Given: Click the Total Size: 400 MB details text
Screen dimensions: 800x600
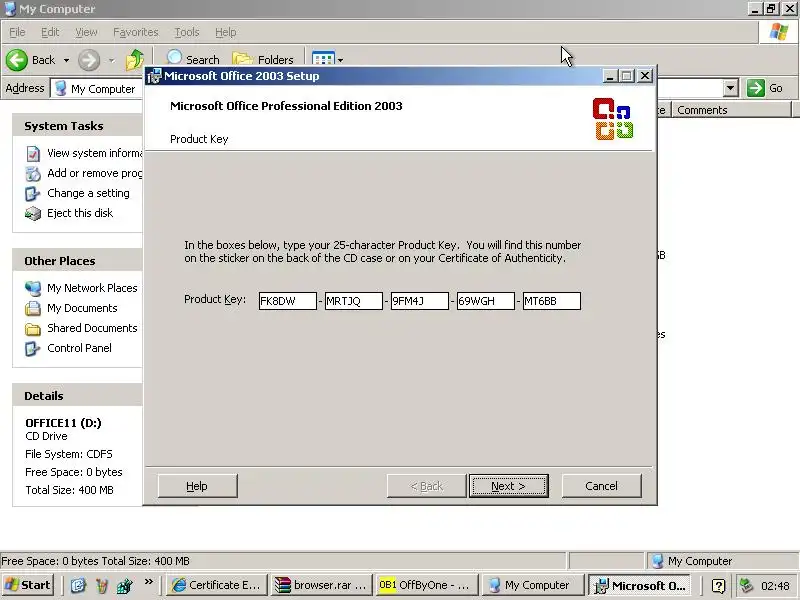Looking at the screenshot, I should 69,490.
